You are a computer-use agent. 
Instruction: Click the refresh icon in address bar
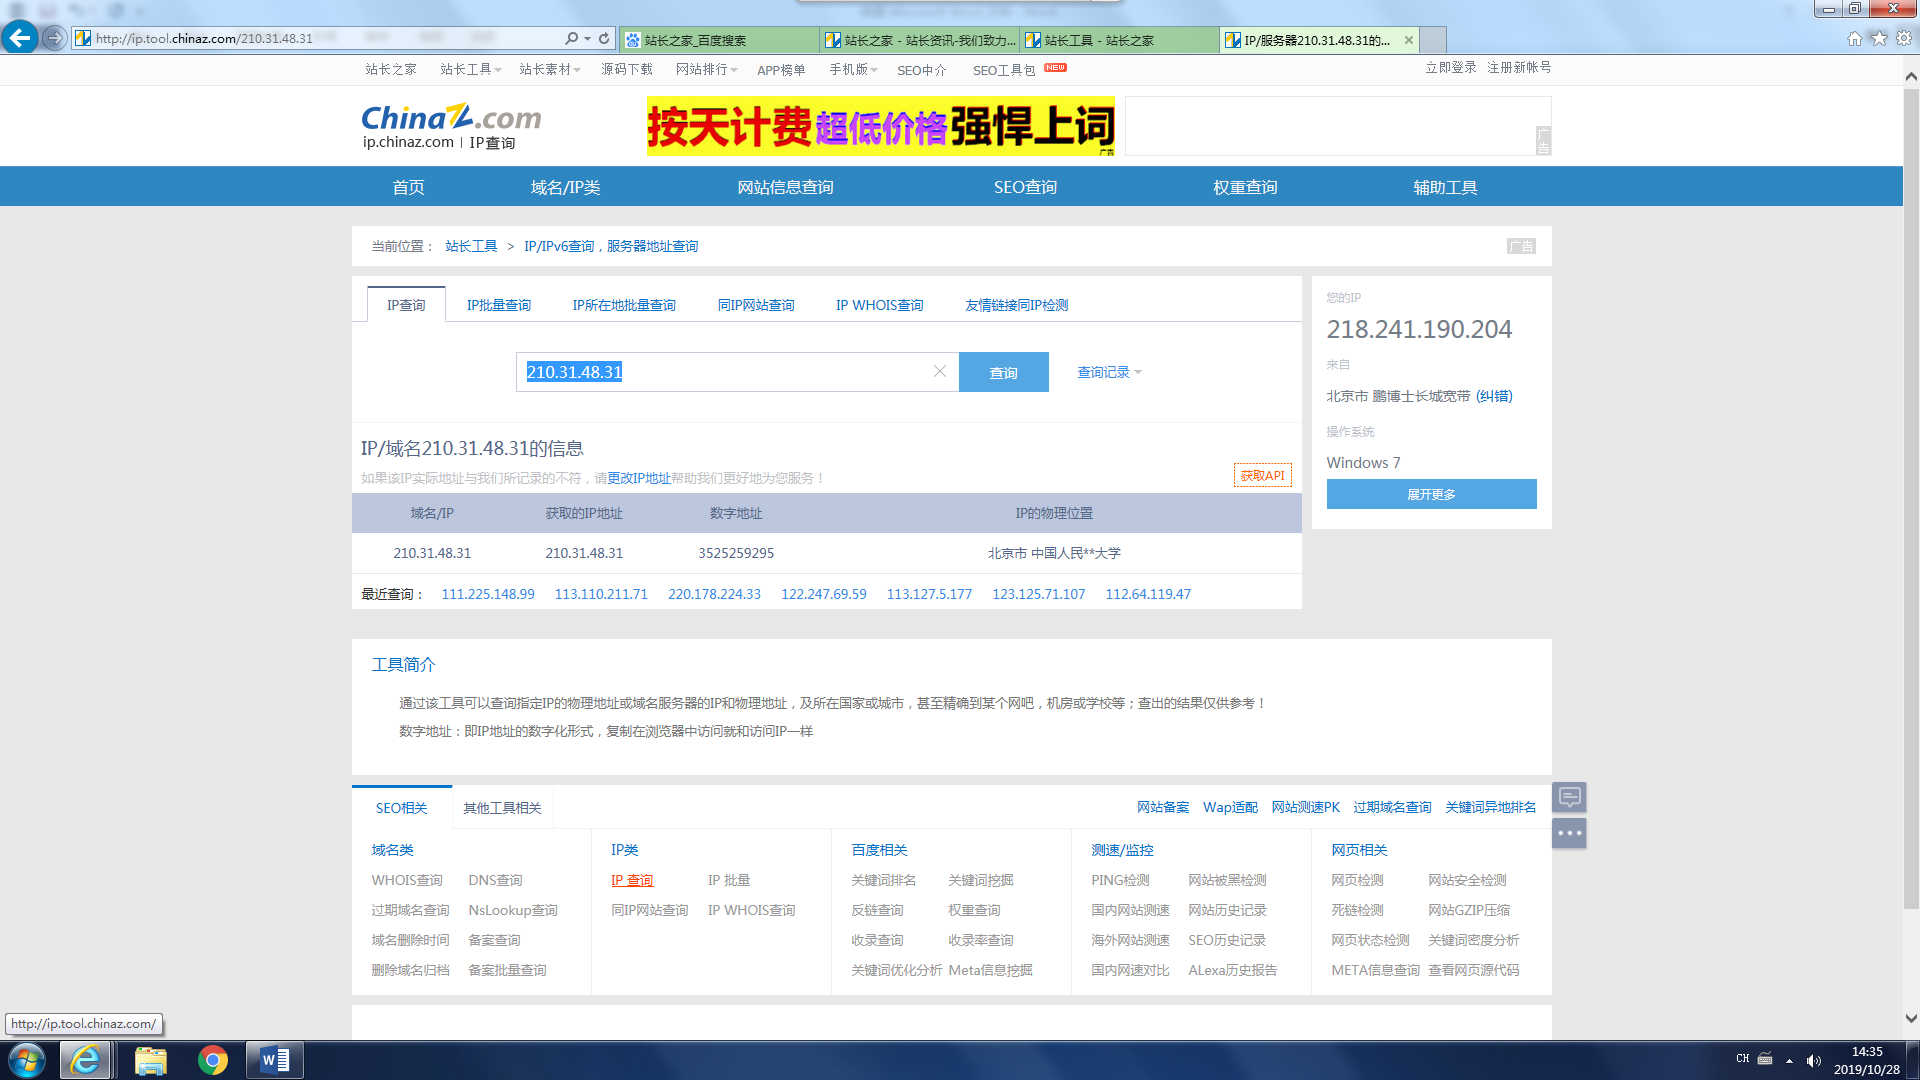(604, 38)
